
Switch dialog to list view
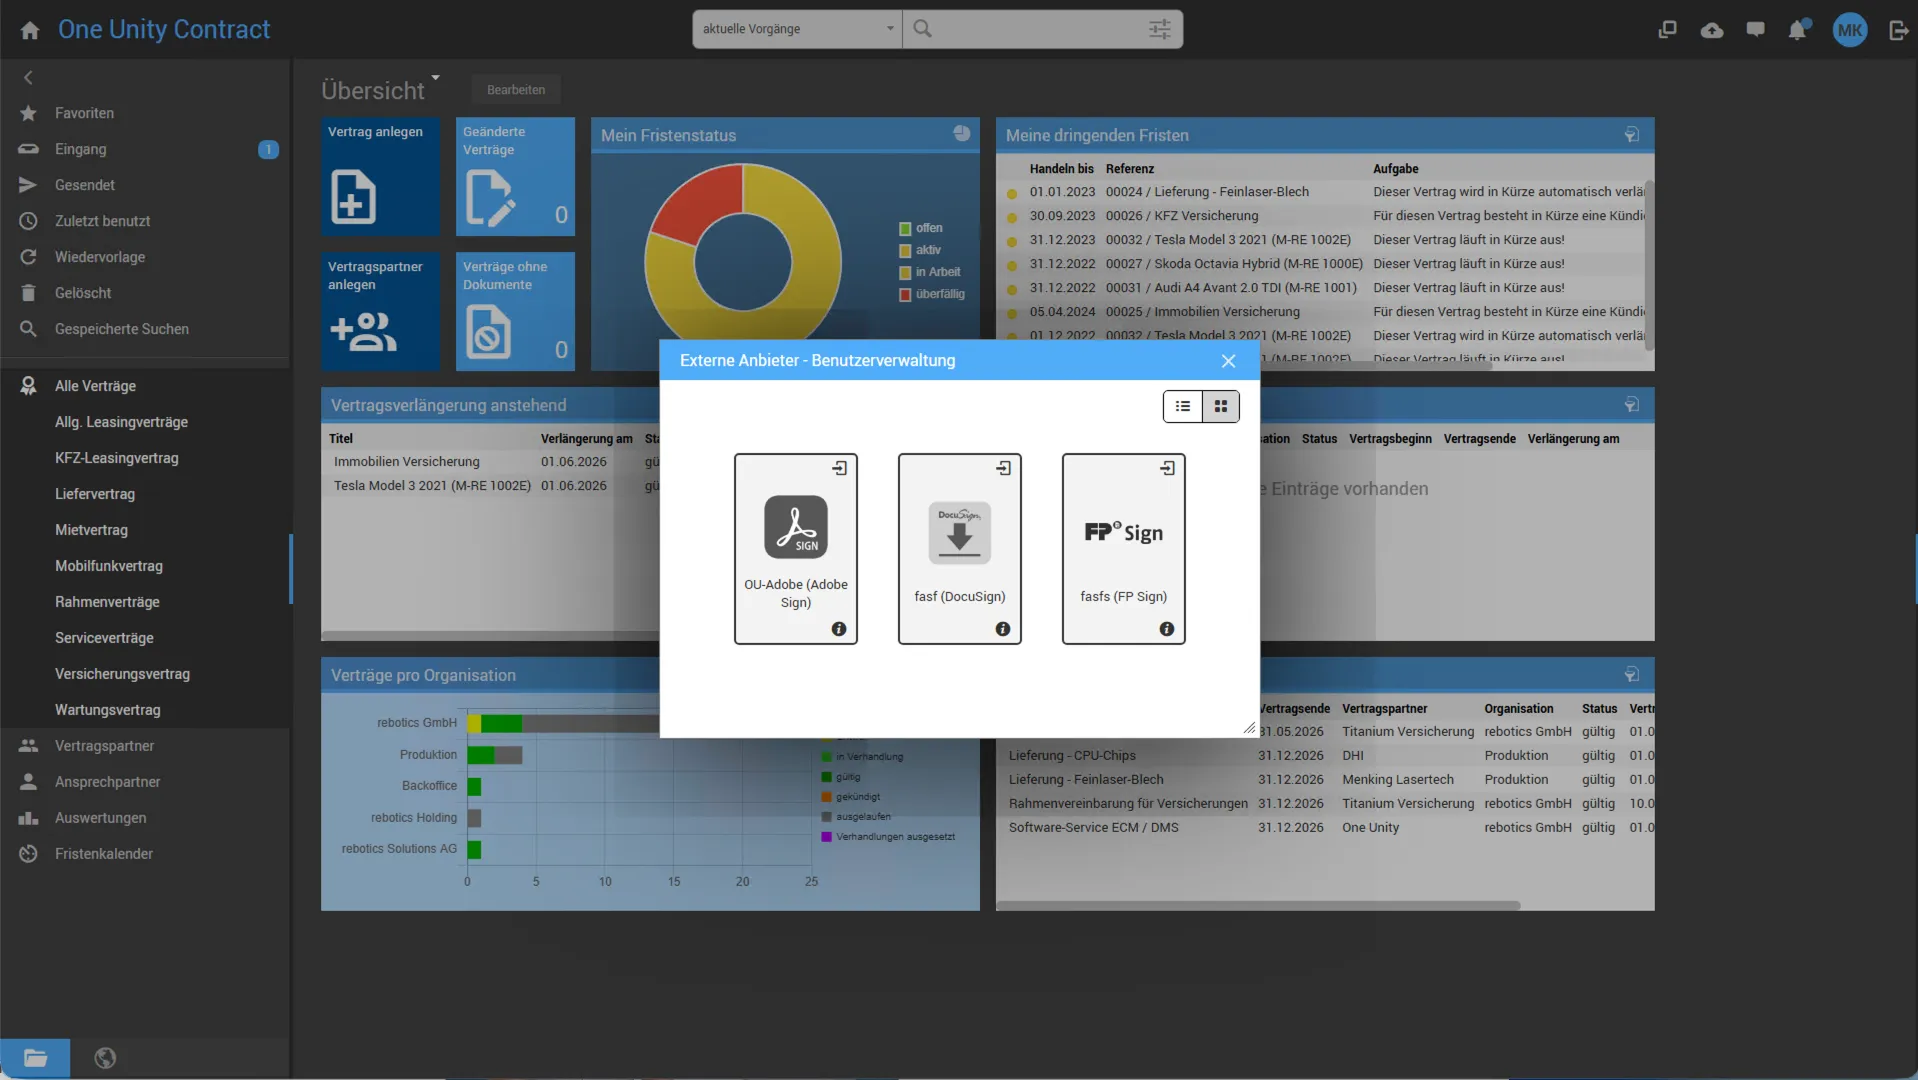click(x=1183, y=406)
